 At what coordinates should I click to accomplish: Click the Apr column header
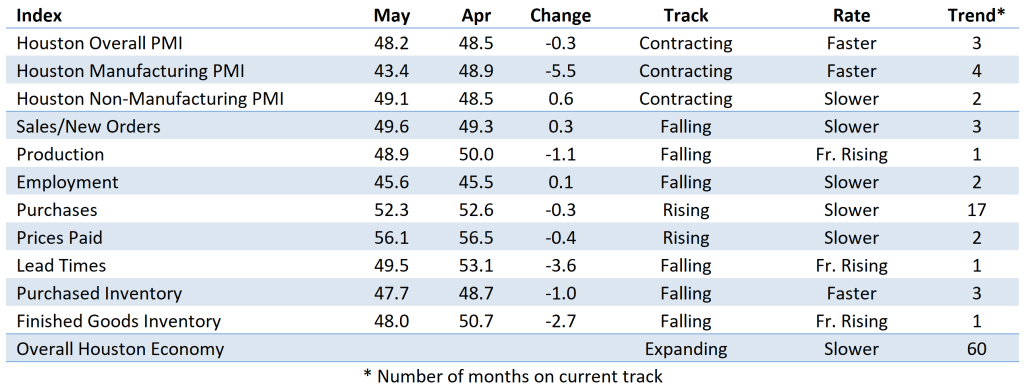(475, 16)
